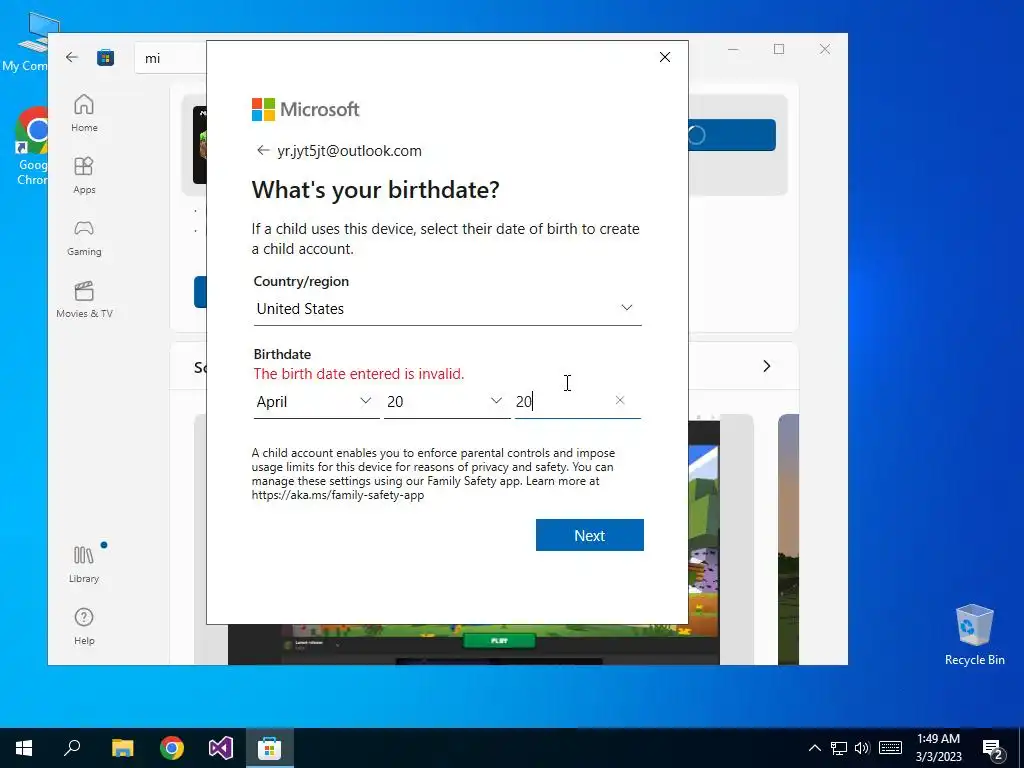Click the blue loading install button in Store
The image size is (1024, 768).
click(x=732, y=135)
